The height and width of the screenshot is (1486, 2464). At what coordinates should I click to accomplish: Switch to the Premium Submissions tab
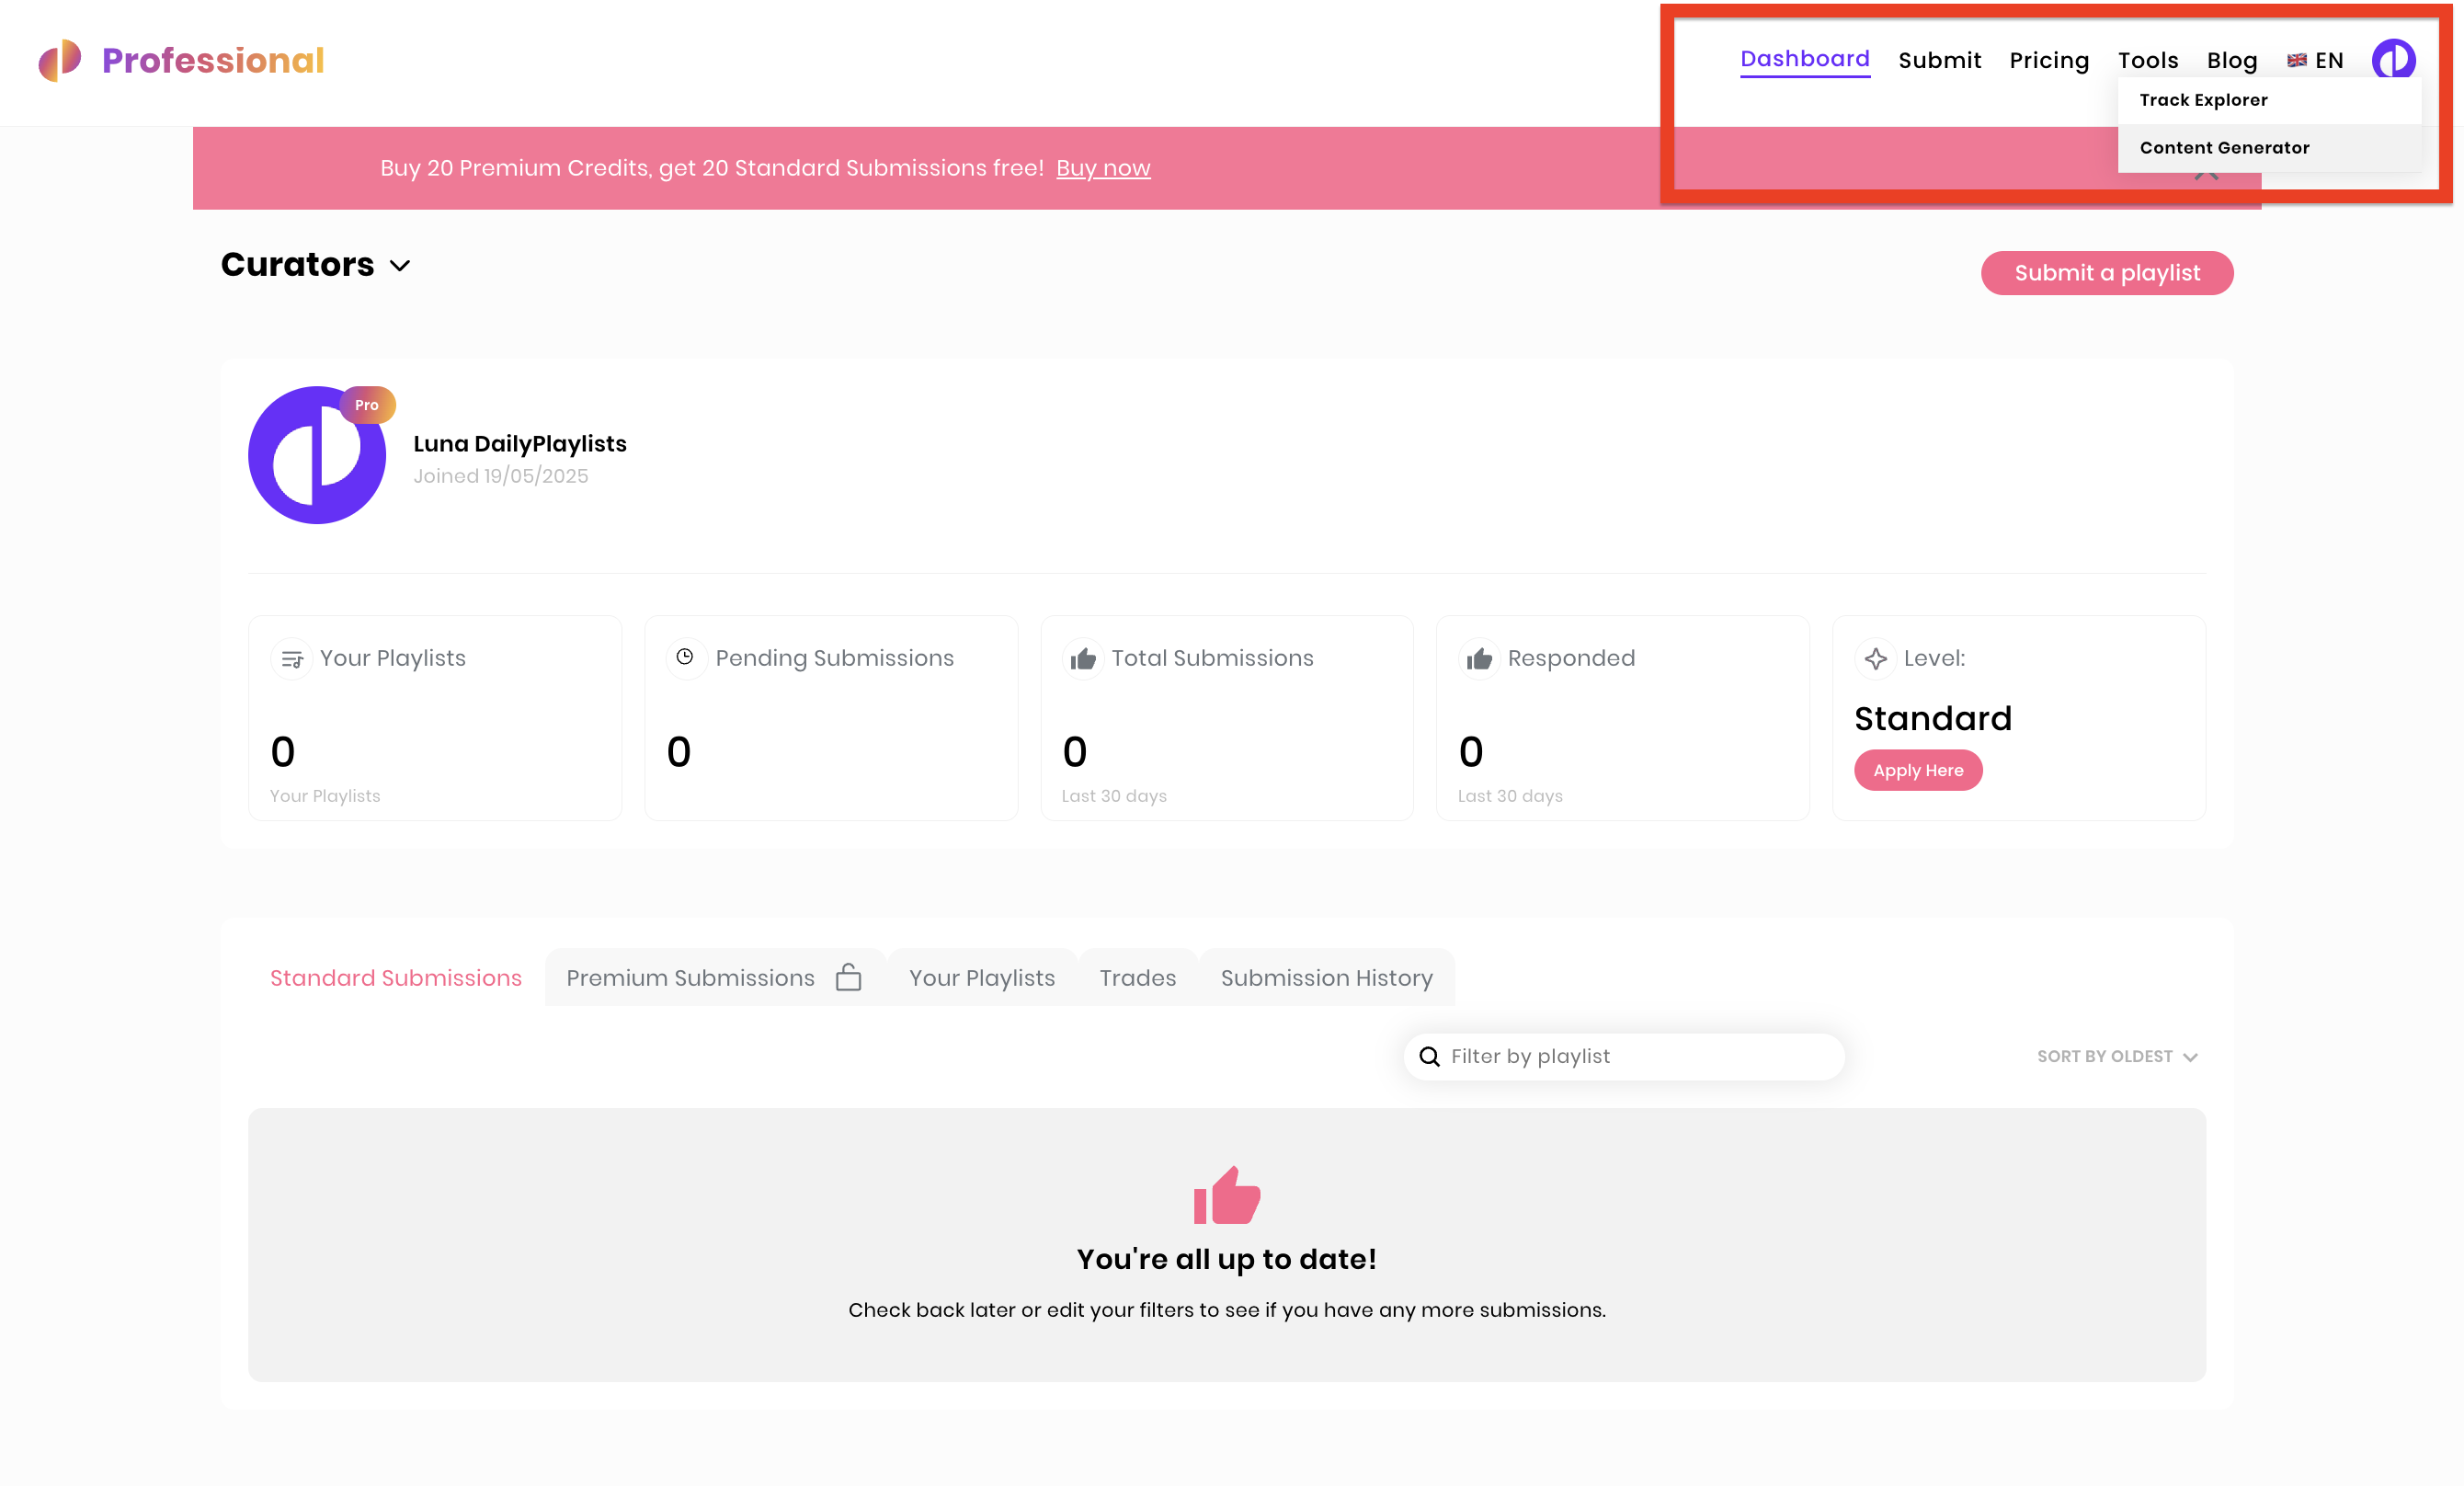coord(714,977)
